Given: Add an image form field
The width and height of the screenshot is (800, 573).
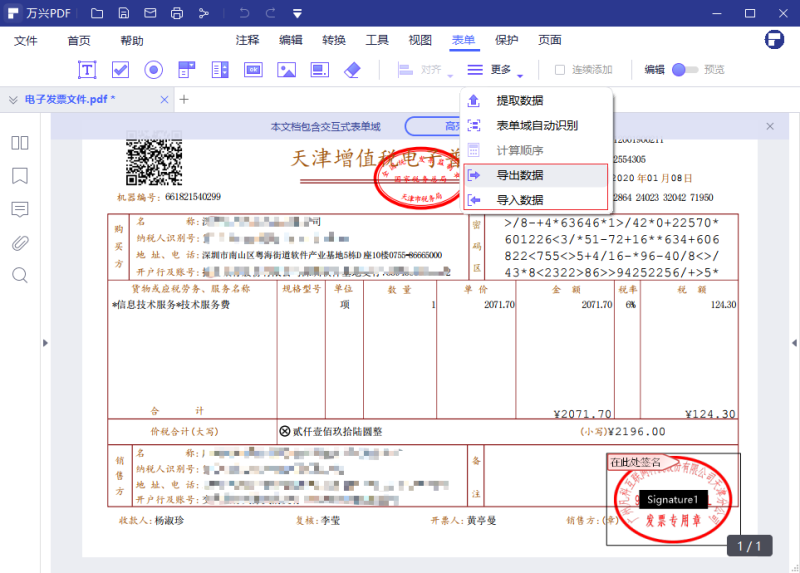Looking at the screenshot, I should point(286,69).
